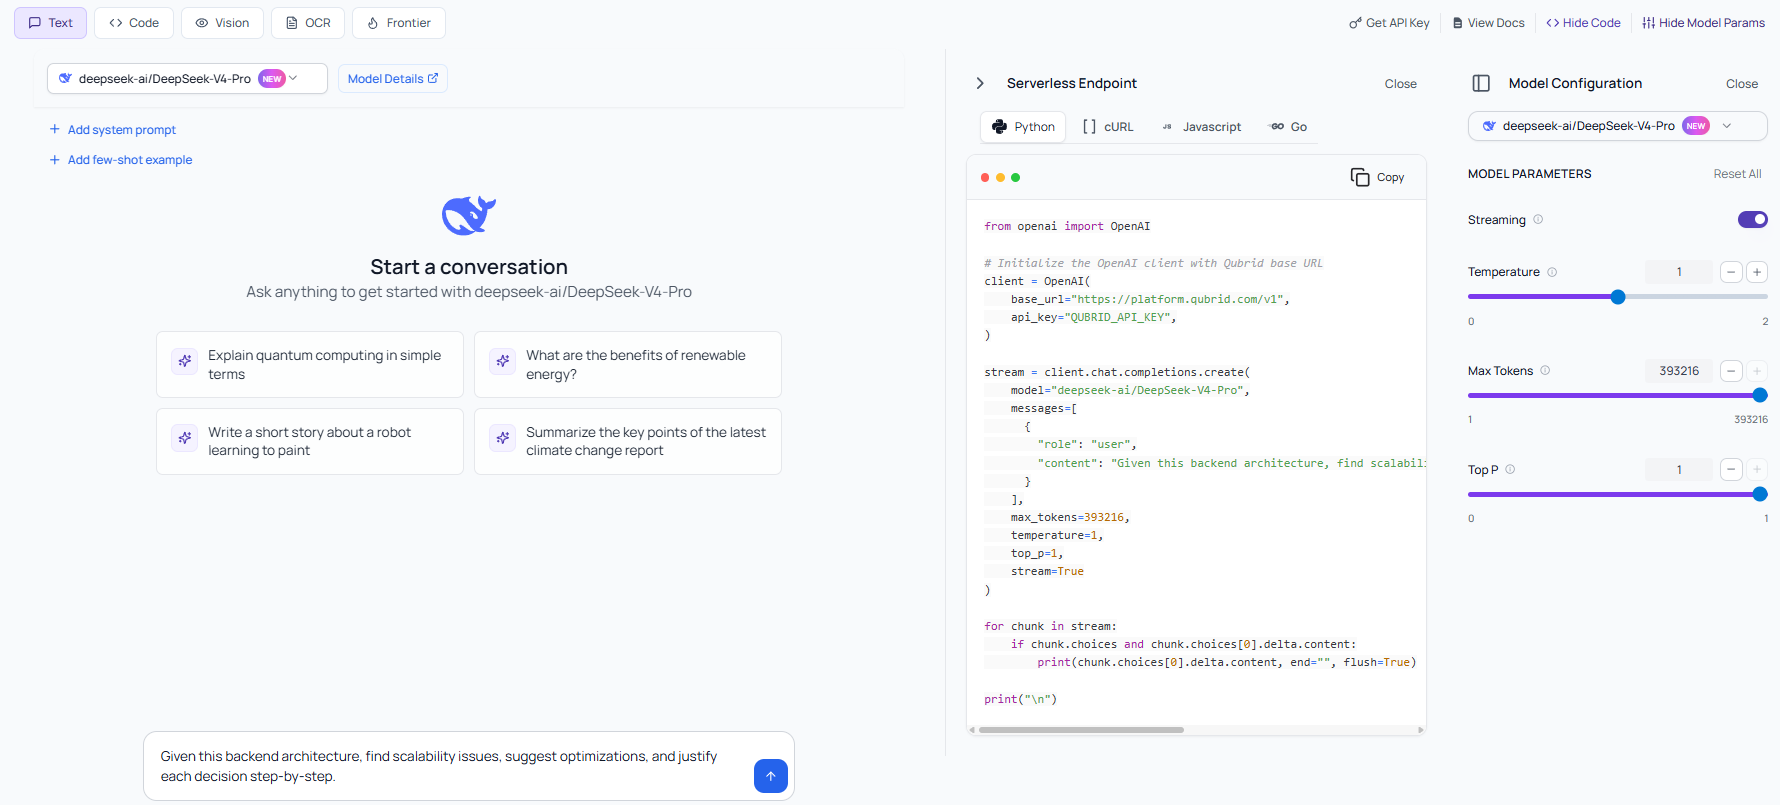Click Hide Model Params button
The height and width of the screenshot is (805, 1780).
(1704, 23)
